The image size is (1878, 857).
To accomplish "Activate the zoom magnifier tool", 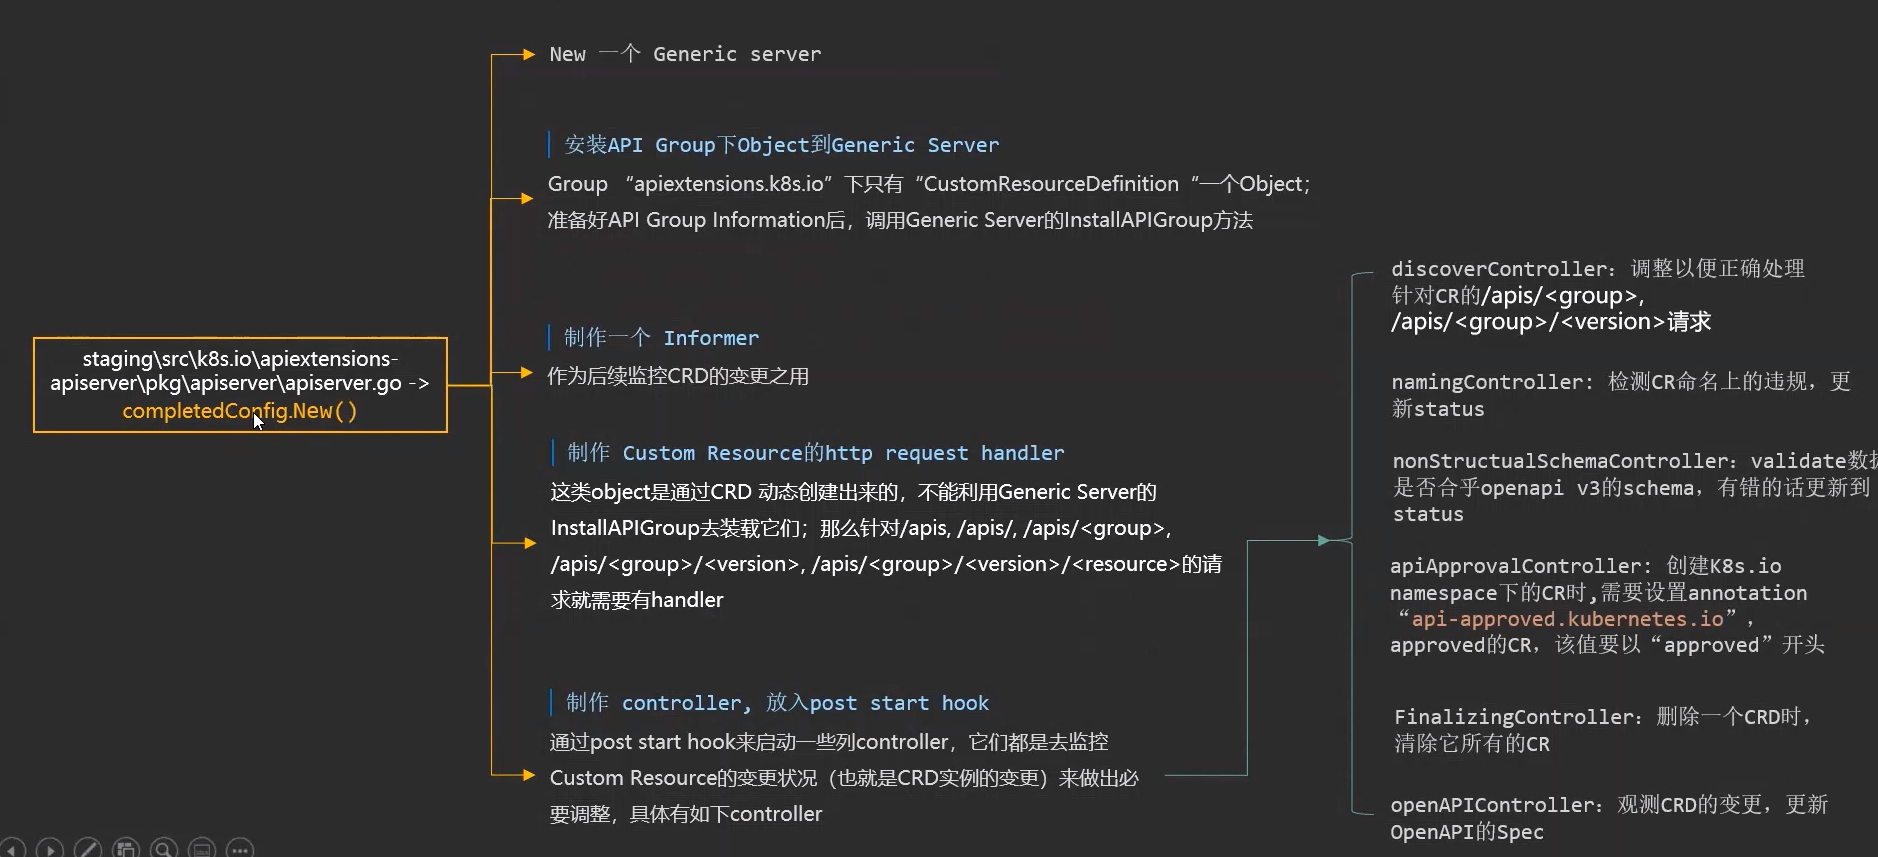I will point(164,850).
